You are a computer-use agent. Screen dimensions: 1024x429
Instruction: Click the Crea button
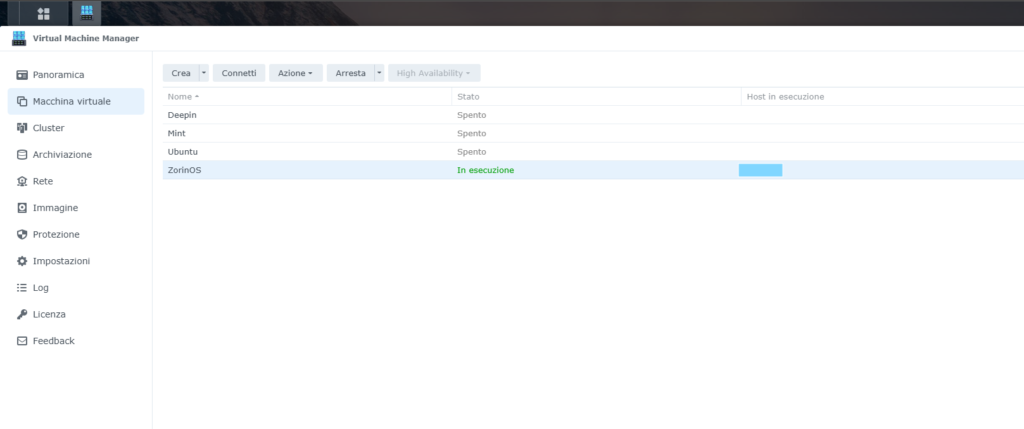180,73
